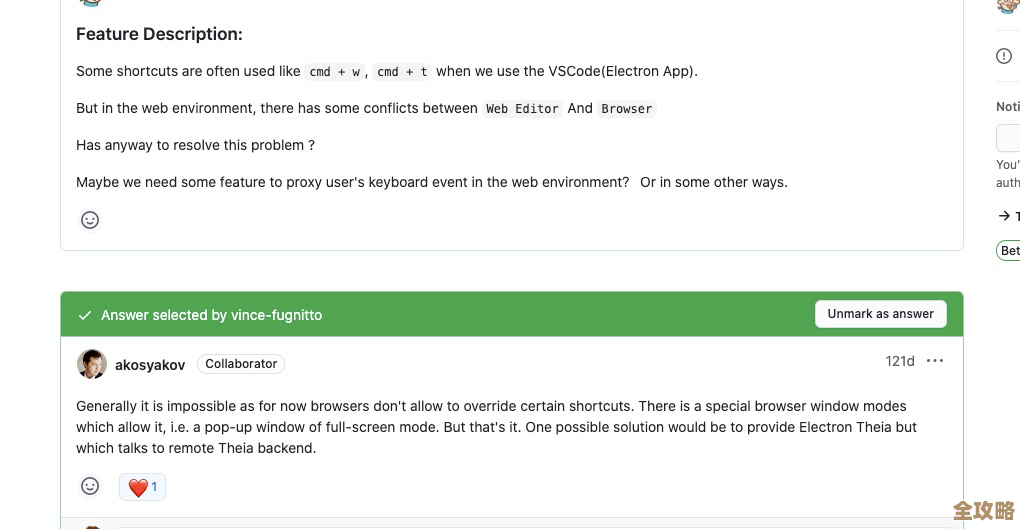1020x529 pixels.
Task: Click the heart reaction on the answer
Action: pyautogui.click(x=142, y=487)
